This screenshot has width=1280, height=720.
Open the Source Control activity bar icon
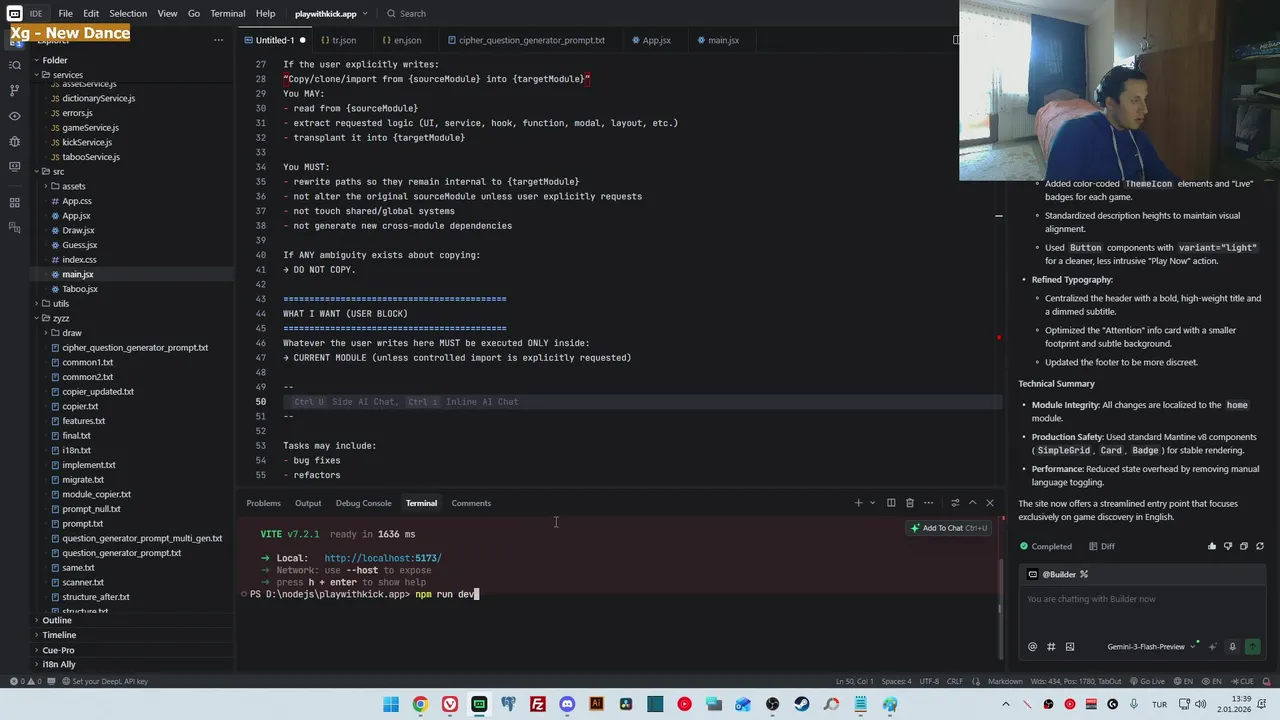14,90
